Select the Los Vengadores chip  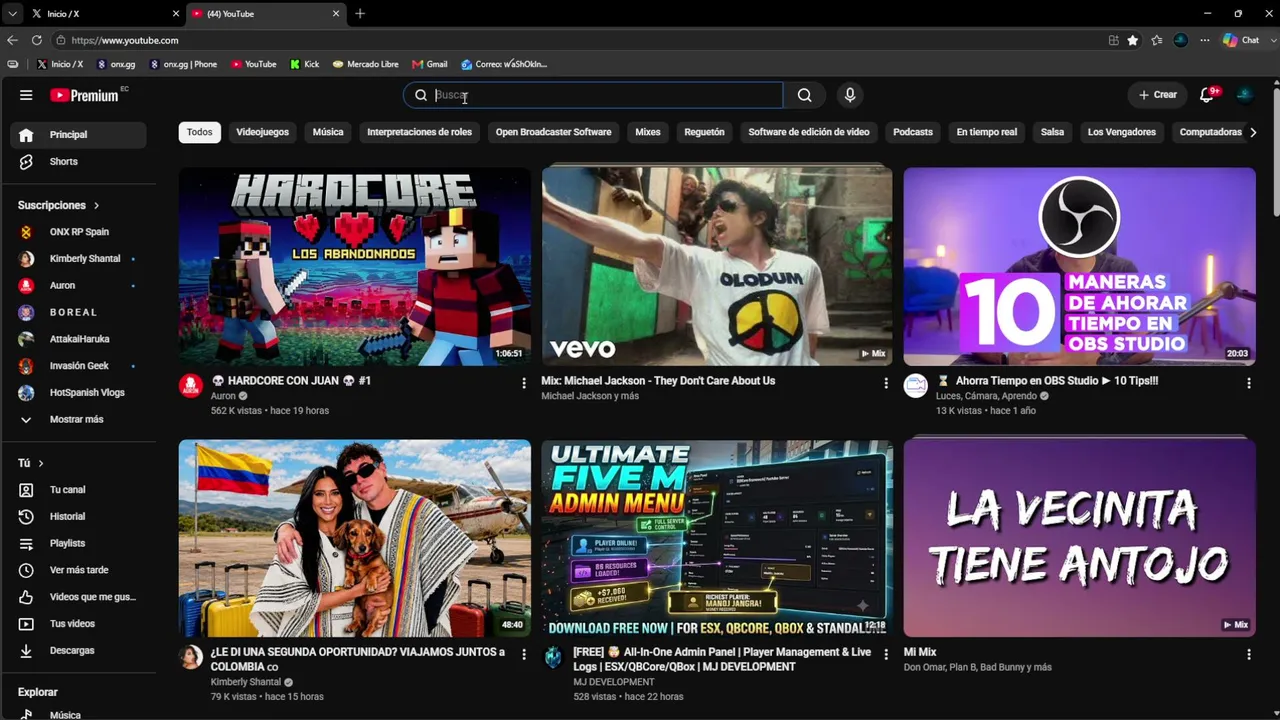[x=1122, y=132]
